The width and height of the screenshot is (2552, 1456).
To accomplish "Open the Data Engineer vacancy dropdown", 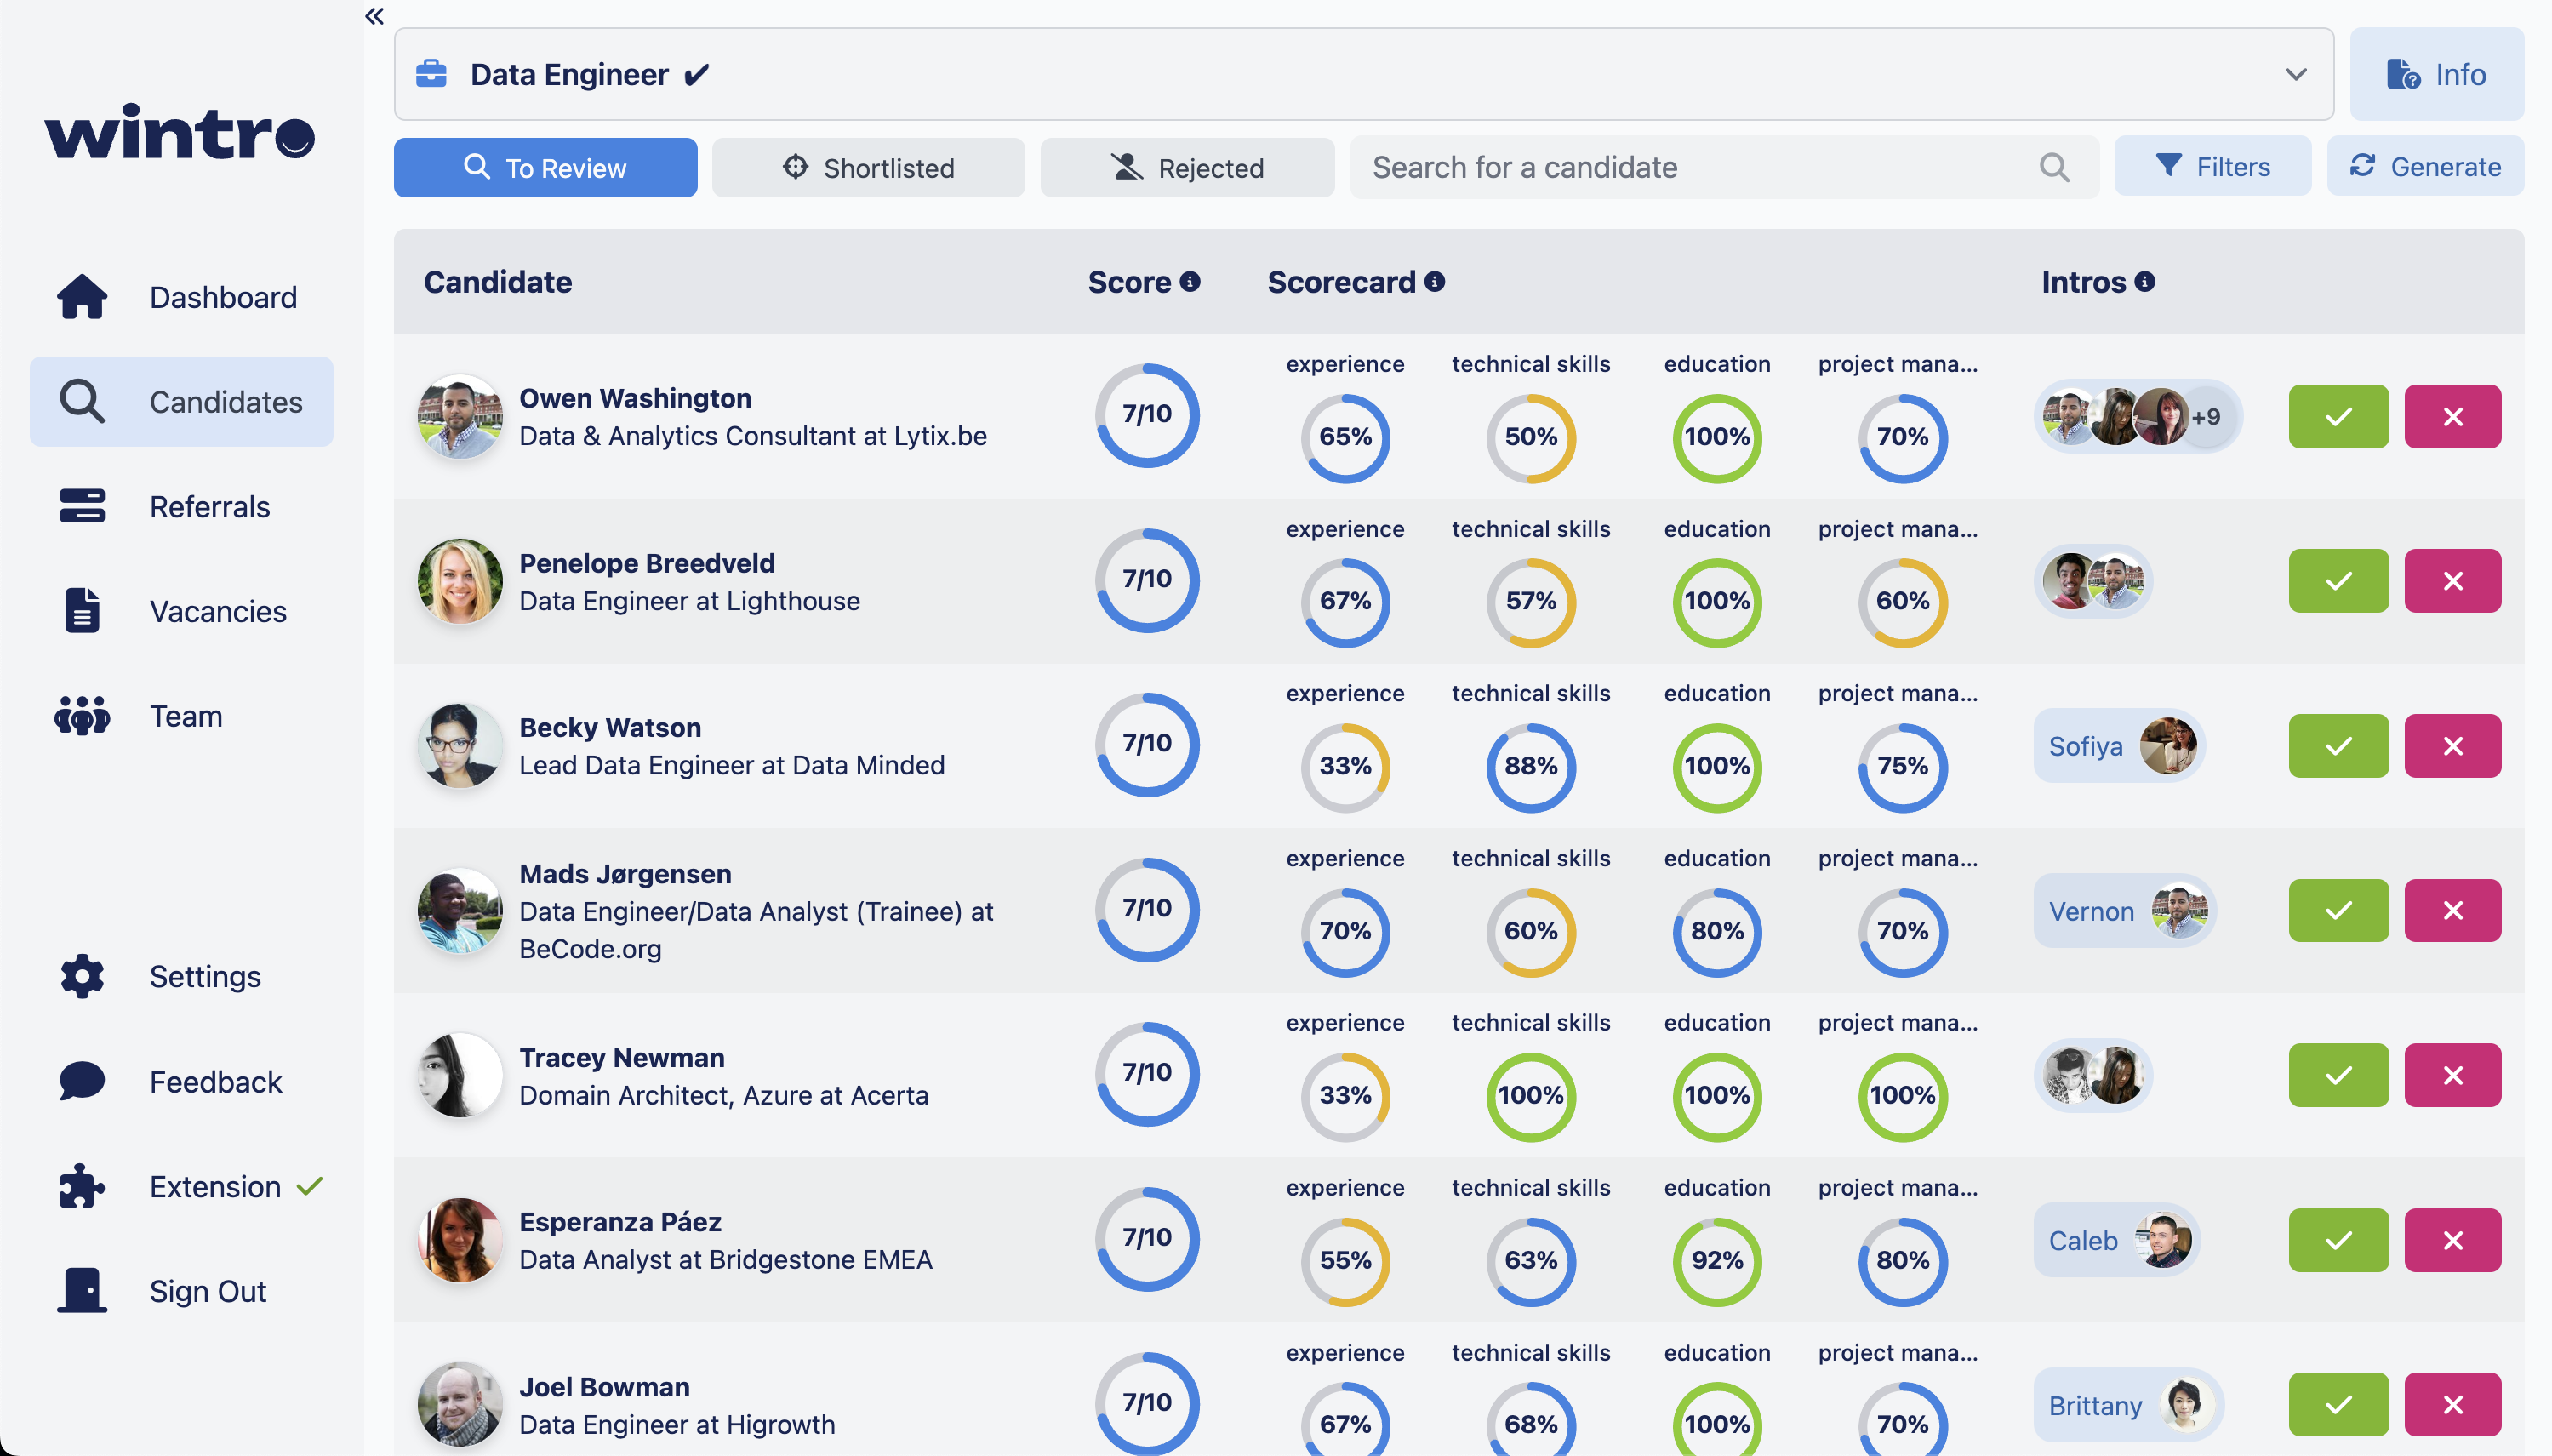I will [2295, 74].
